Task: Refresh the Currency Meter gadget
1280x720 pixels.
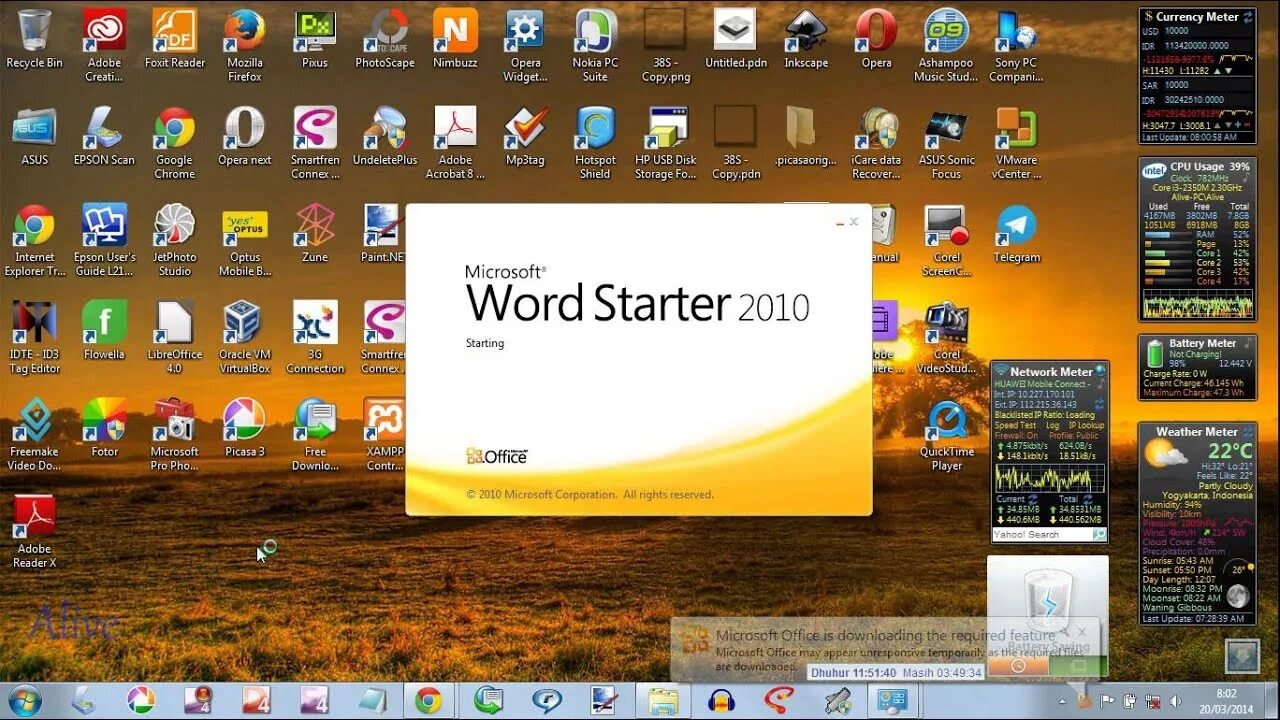Action: click(1248, 16)
